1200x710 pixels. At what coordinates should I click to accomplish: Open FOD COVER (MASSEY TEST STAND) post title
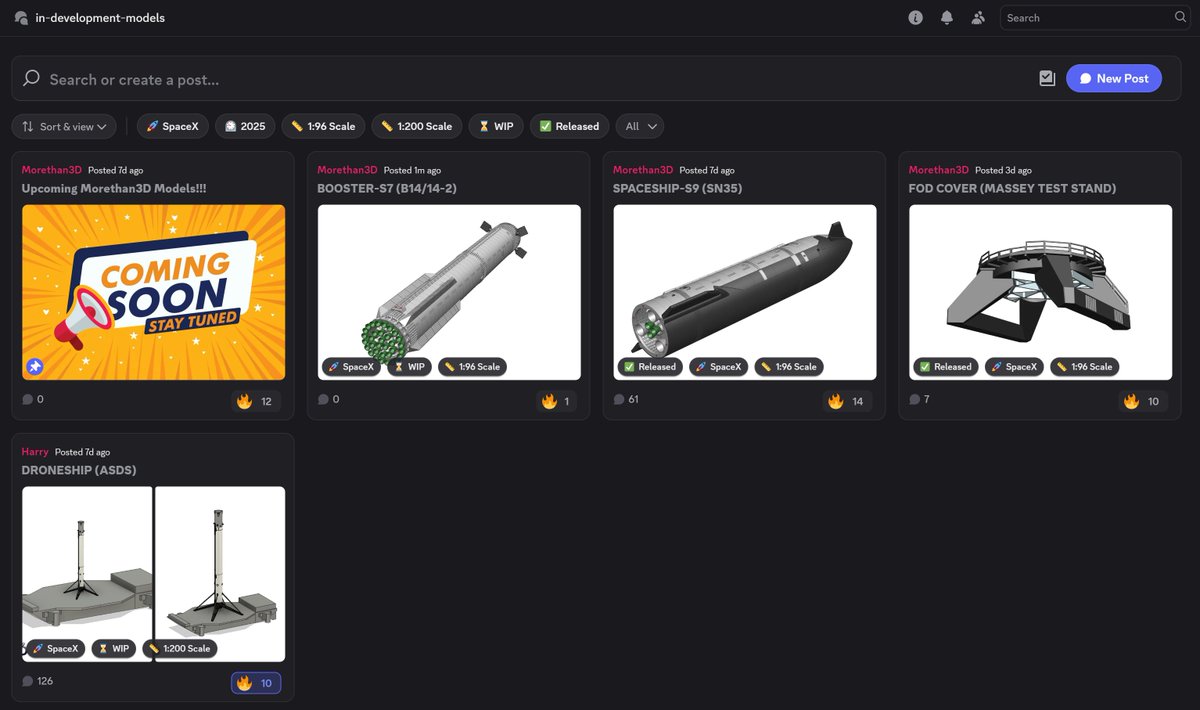1012,188
